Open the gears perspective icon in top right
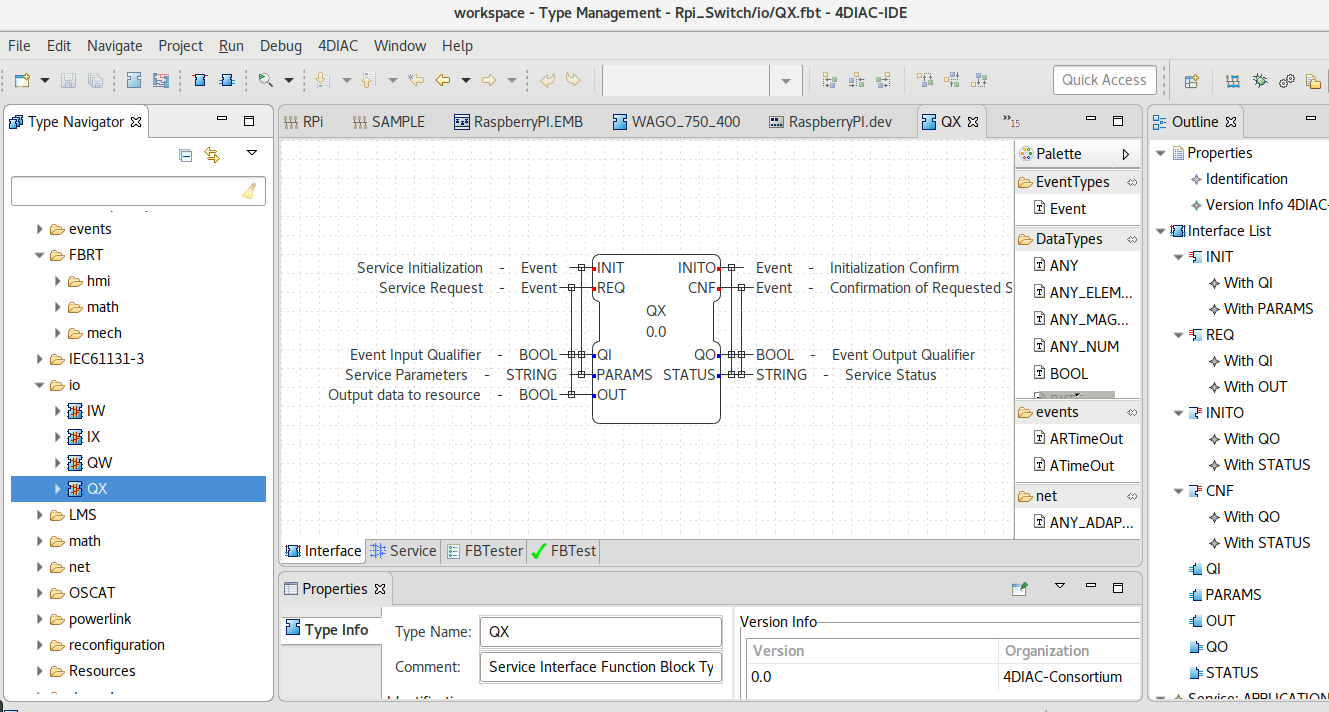 coord(1287,80)
